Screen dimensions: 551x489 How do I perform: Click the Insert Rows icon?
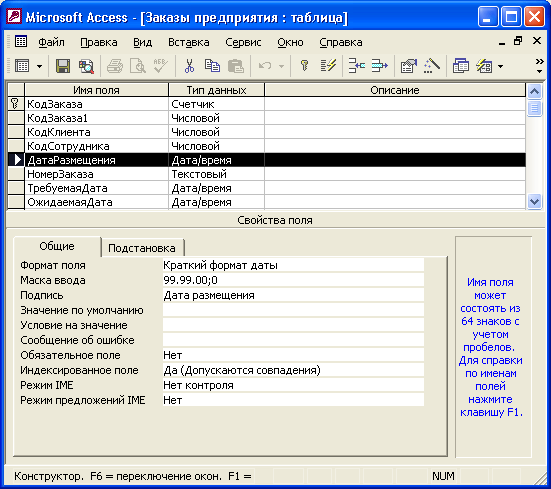click(x=356, y=66)
